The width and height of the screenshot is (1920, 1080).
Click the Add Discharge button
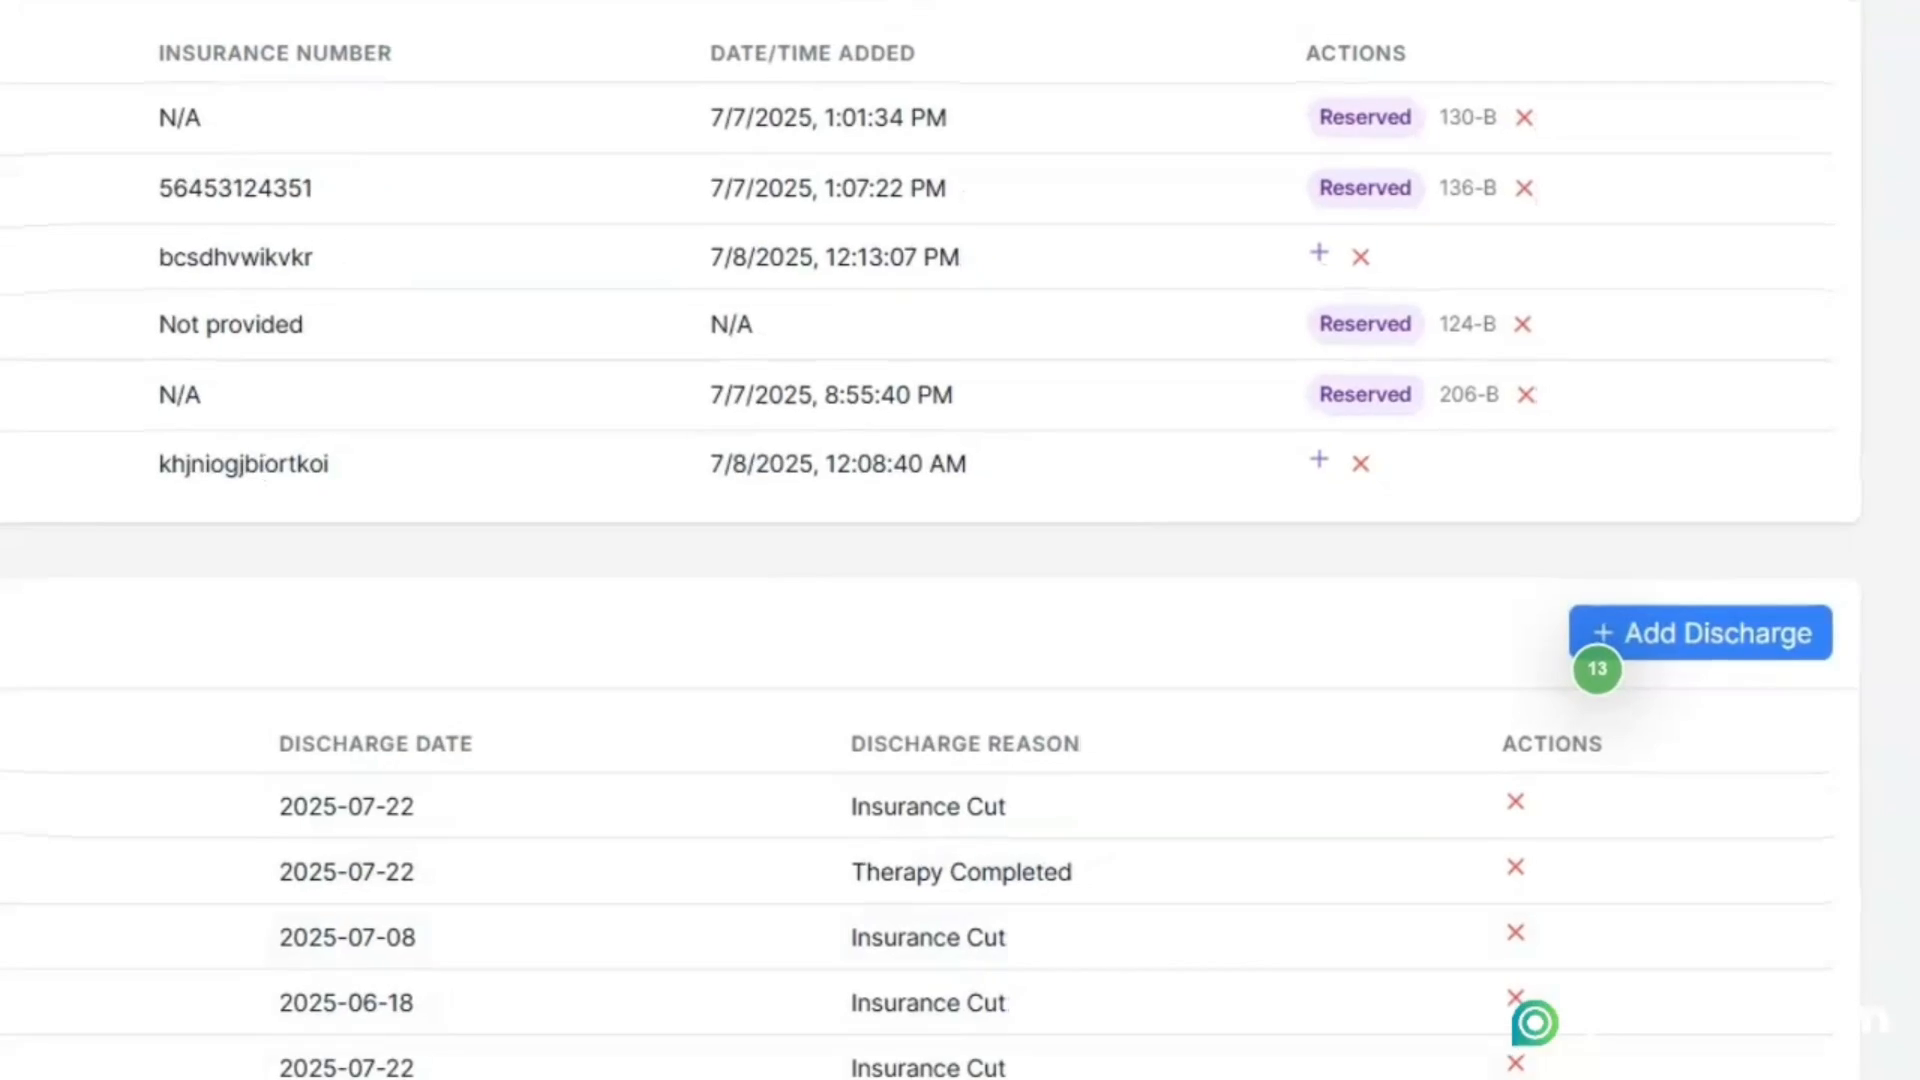tap(1699, 632)
